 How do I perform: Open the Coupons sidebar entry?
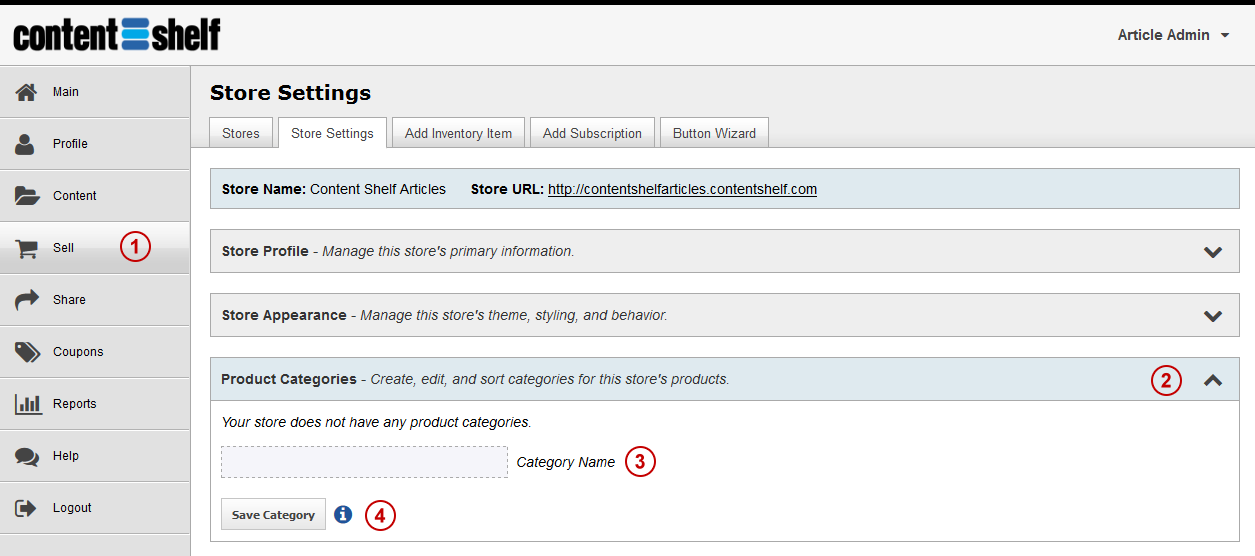(95, 352)
